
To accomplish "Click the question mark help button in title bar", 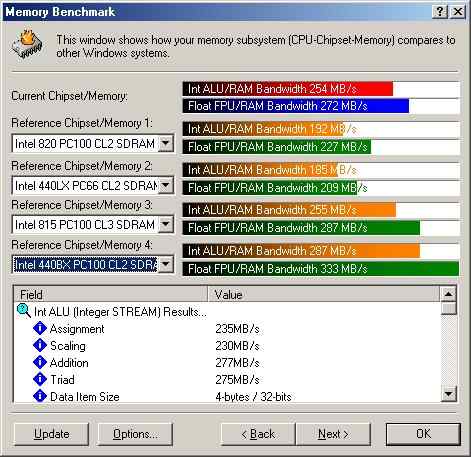I will click(x=440, y=12).
